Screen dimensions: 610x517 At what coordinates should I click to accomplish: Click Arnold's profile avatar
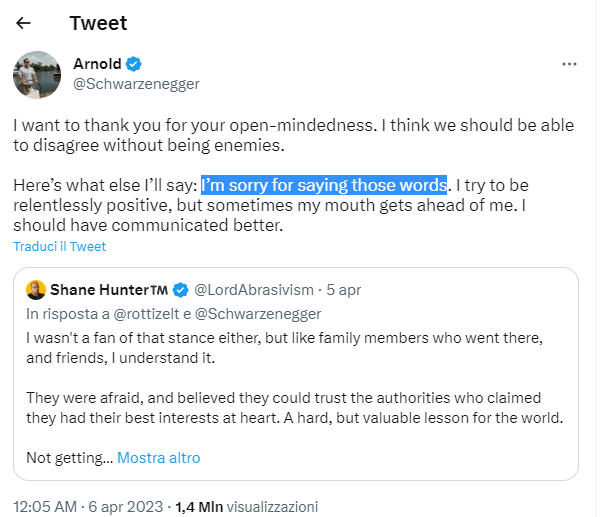[38, 74]
